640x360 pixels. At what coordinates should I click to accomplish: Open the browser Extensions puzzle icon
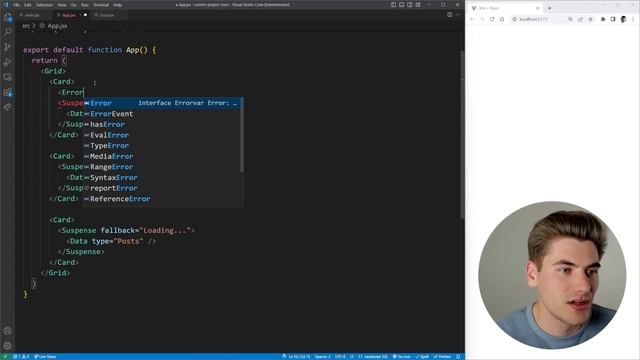point(603,19)
